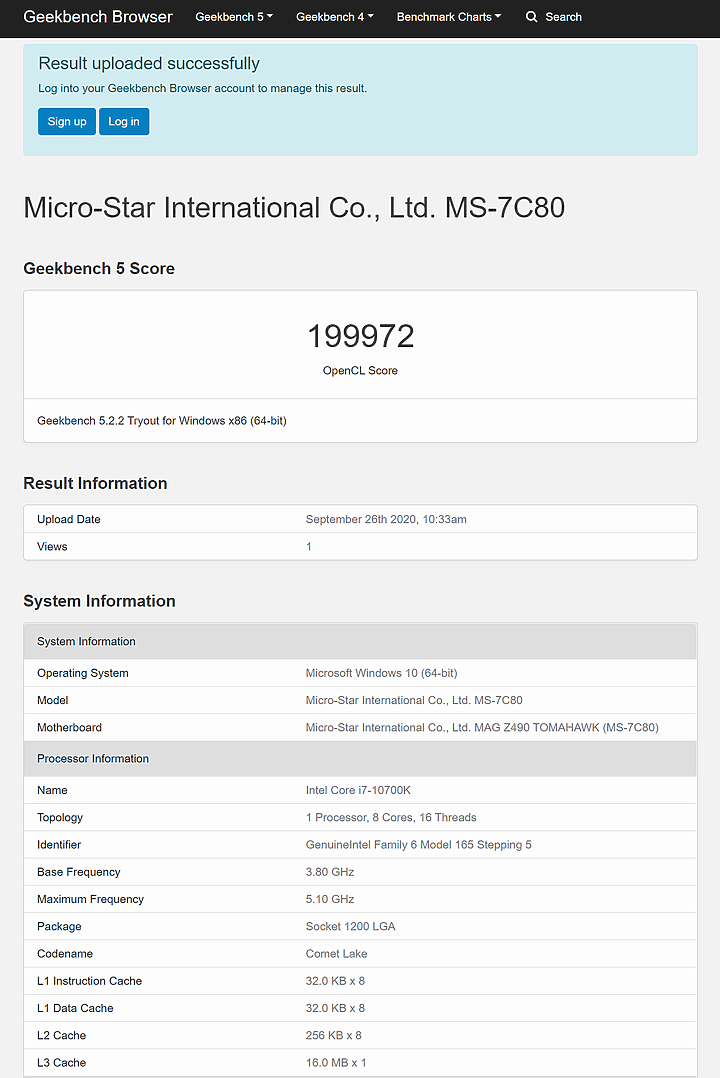Click the Topology row label
This screenshot has height=1078, width=720.
[x=60, y=817]
